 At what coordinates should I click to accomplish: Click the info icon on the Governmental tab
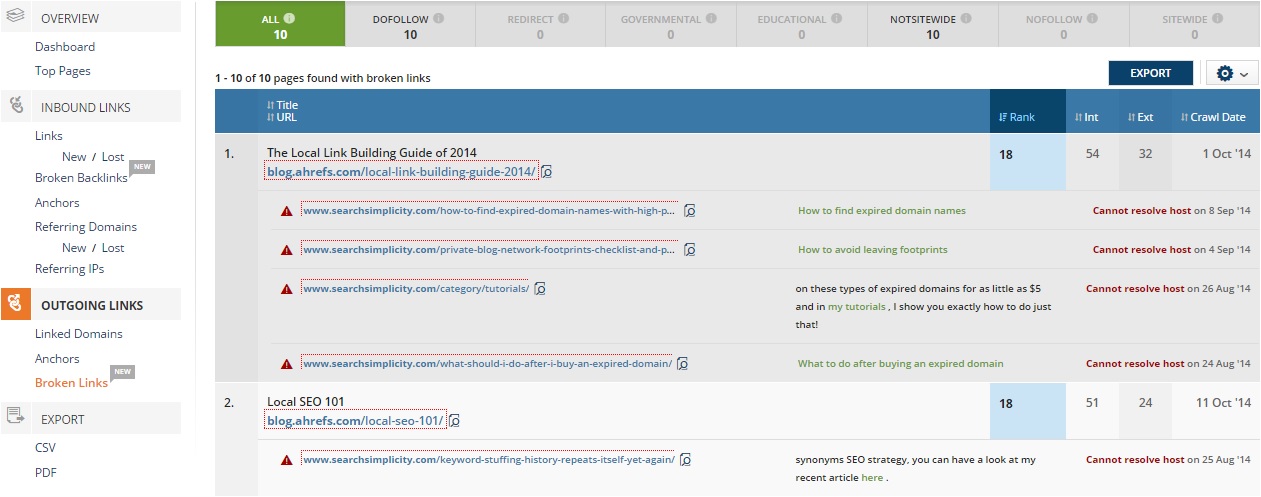coord(710,18)
